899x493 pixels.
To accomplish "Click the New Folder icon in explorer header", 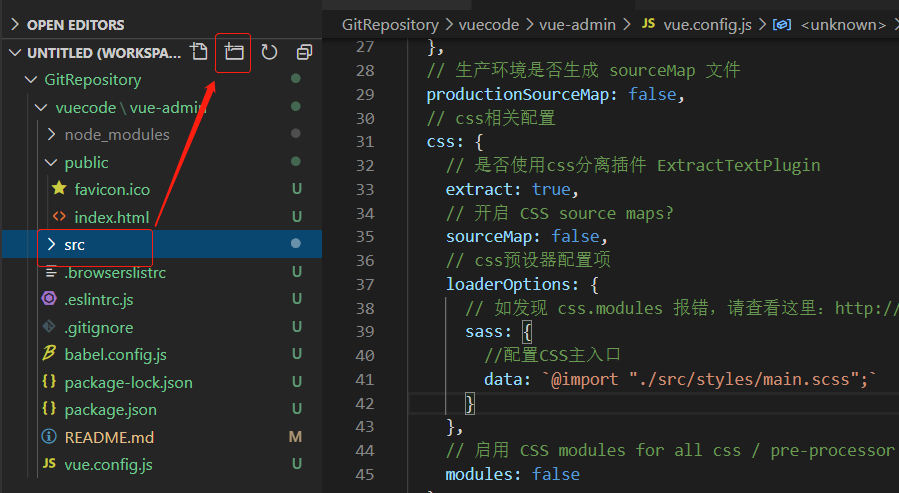I will [233, 52].
